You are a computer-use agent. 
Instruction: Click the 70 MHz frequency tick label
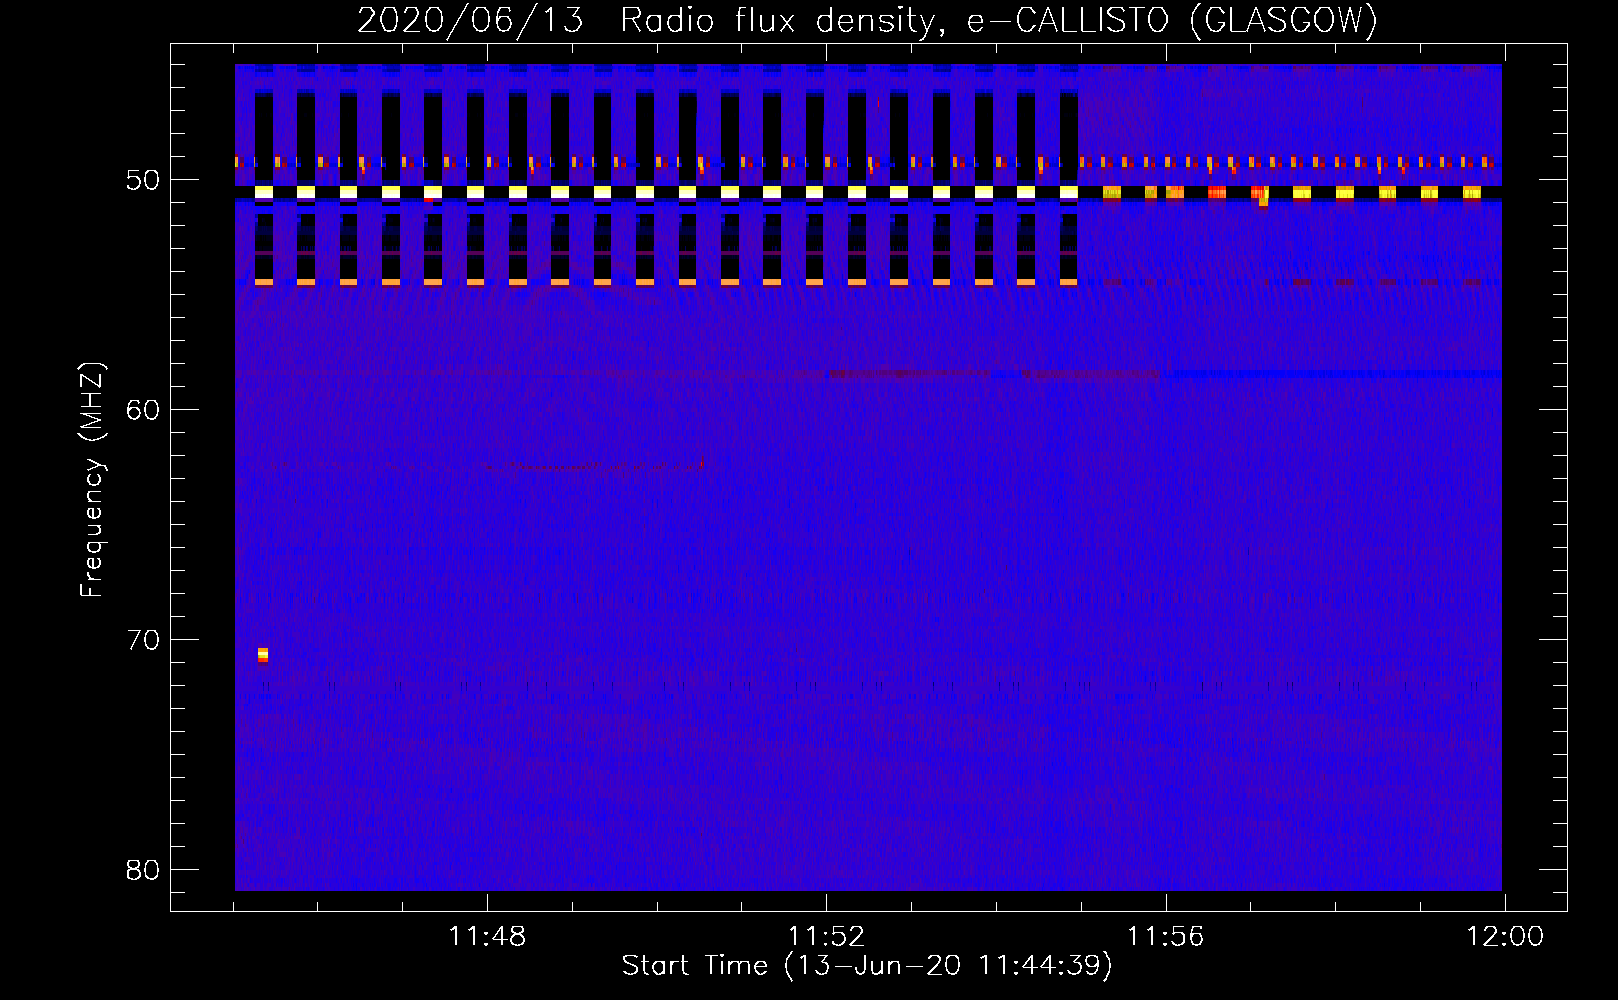tap(143, 640)
